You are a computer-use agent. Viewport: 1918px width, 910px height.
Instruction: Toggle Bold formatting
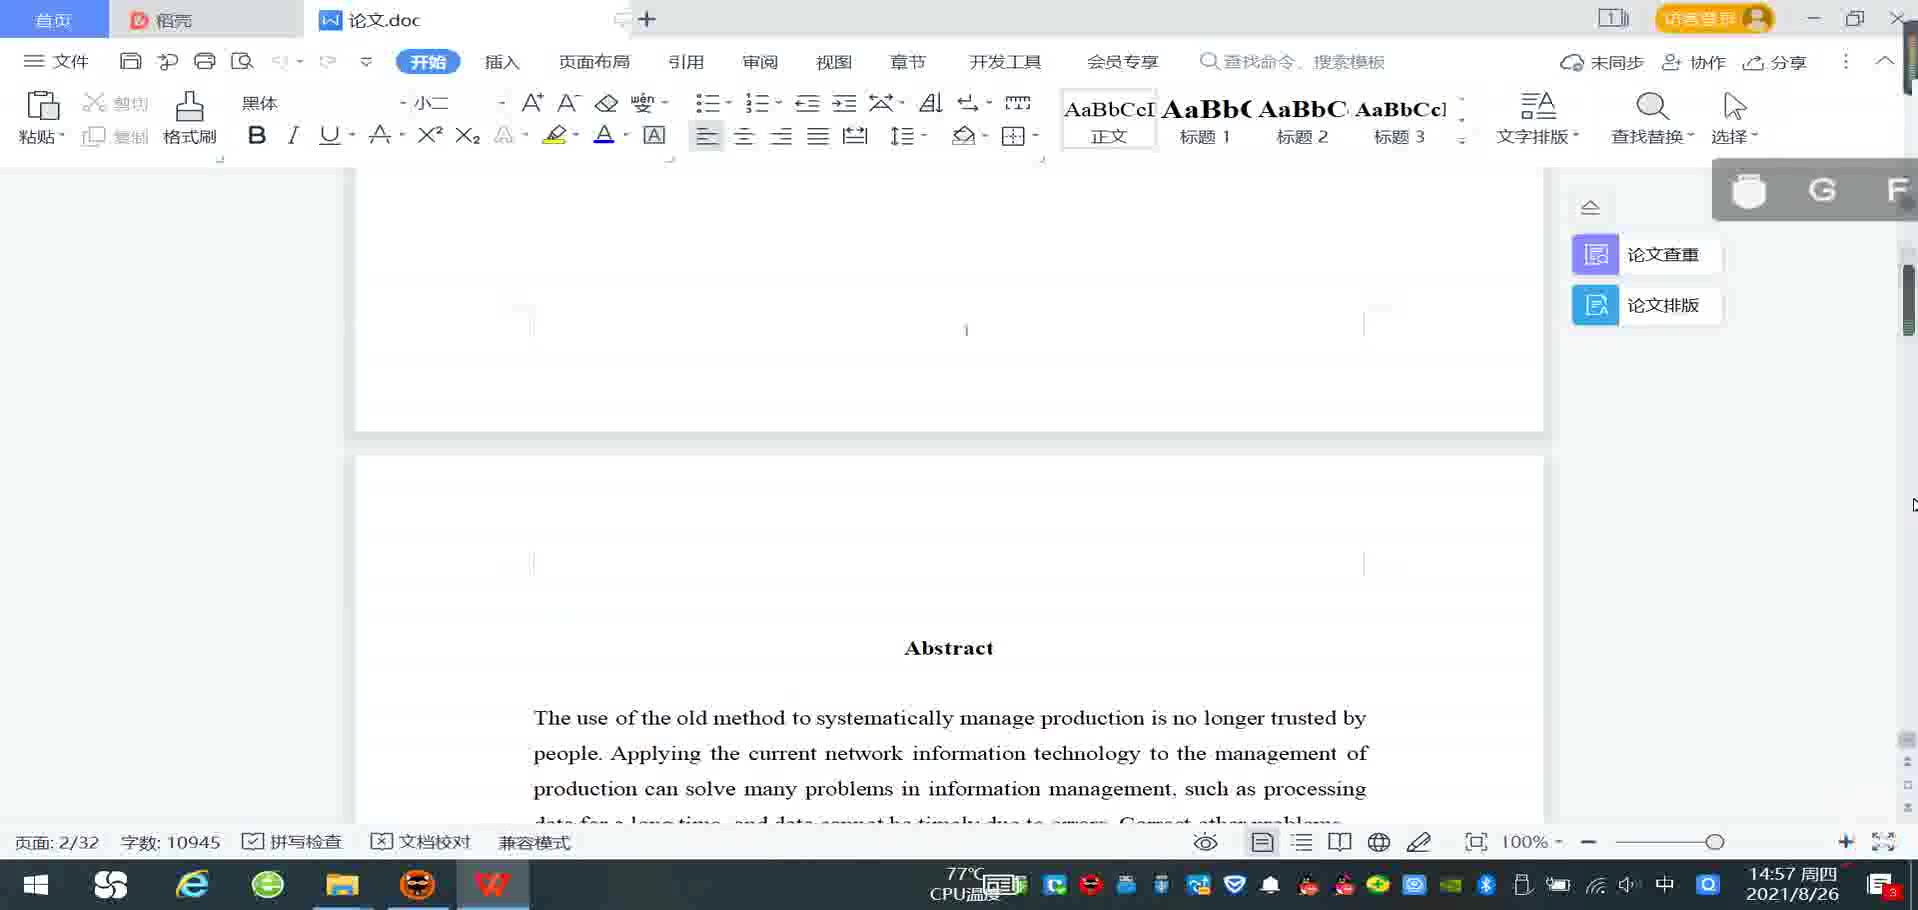coord(257,135)
